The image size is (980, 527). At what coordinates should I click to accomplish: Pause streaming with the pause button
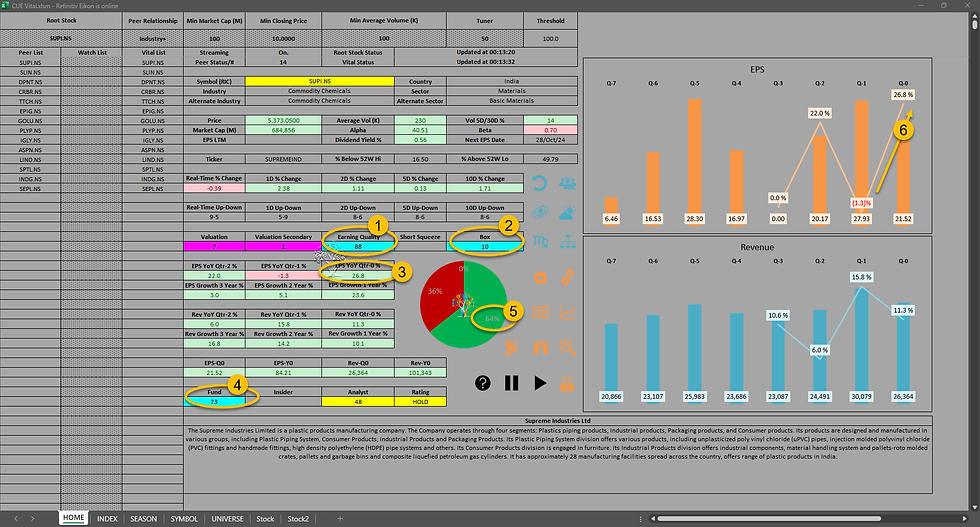click(x=511, y=383)
